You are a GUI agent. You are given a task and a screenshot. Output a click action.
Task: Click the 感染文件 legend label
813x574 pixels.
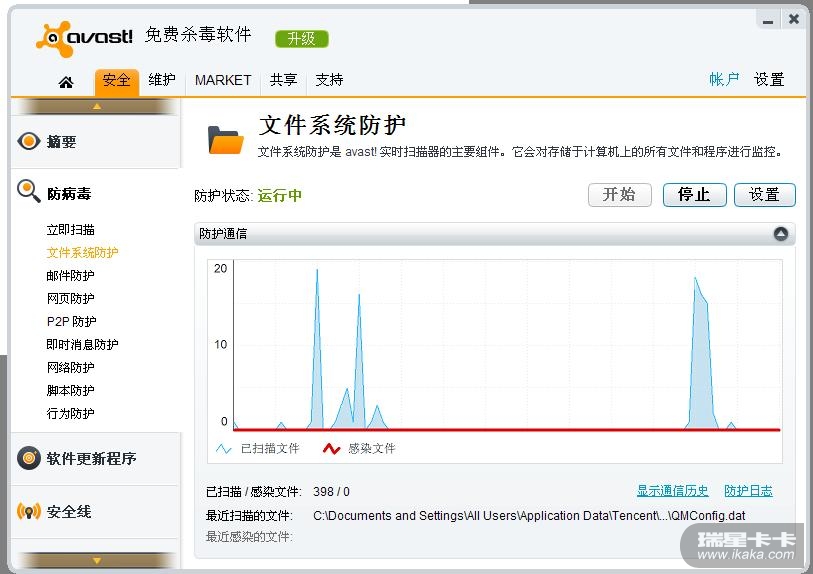point(372,449)
